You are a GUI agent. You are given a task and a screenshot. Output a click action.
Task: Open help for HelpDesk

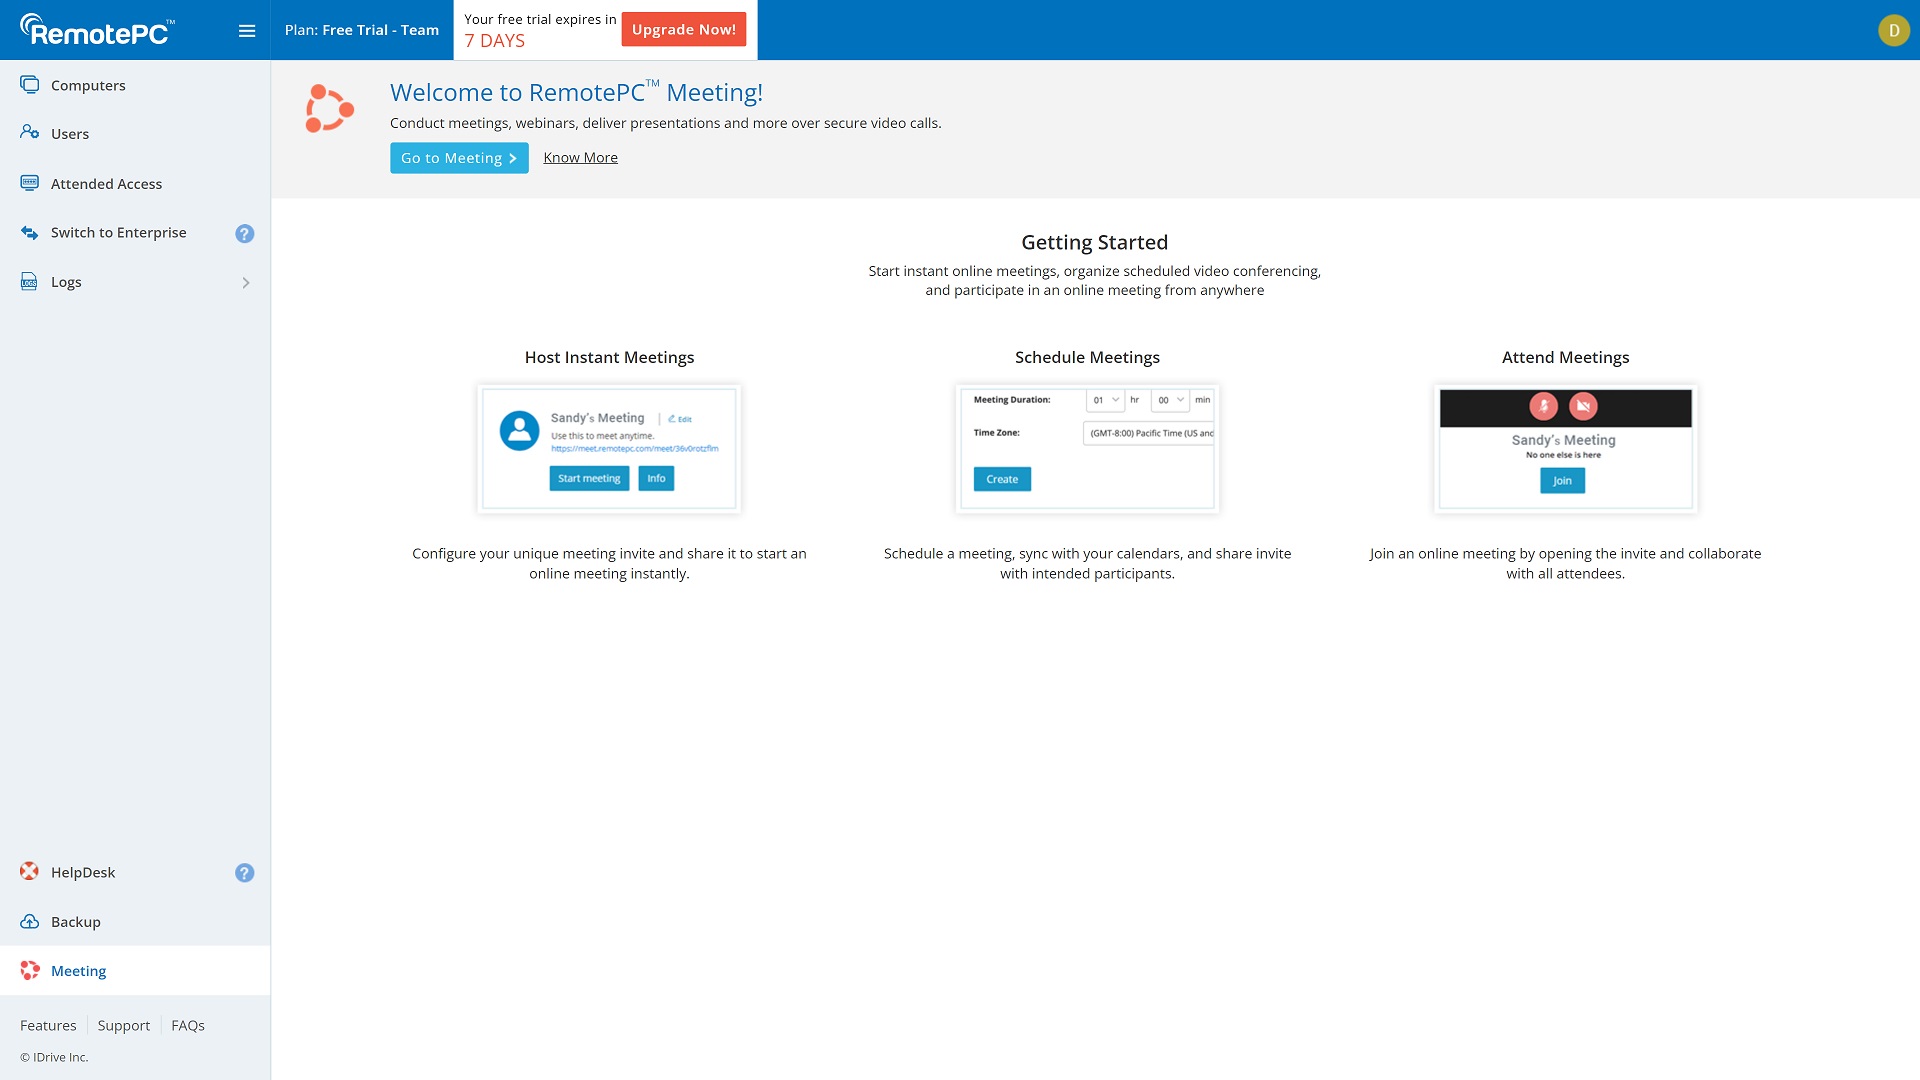point(245,873)
